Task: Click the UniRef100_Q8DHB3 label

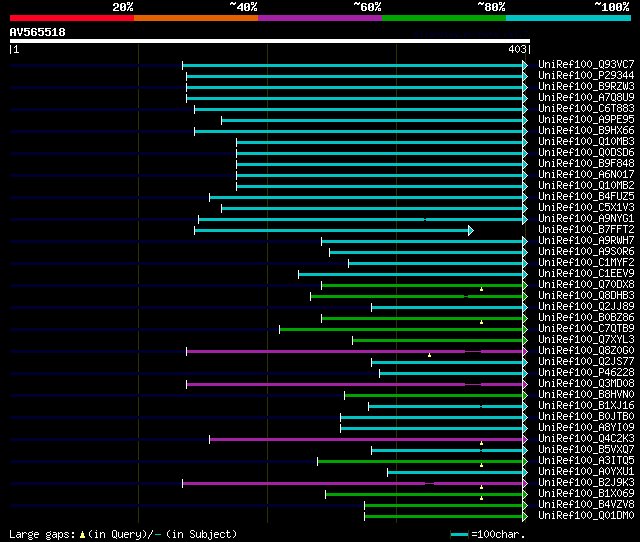Action: (586, 296)
